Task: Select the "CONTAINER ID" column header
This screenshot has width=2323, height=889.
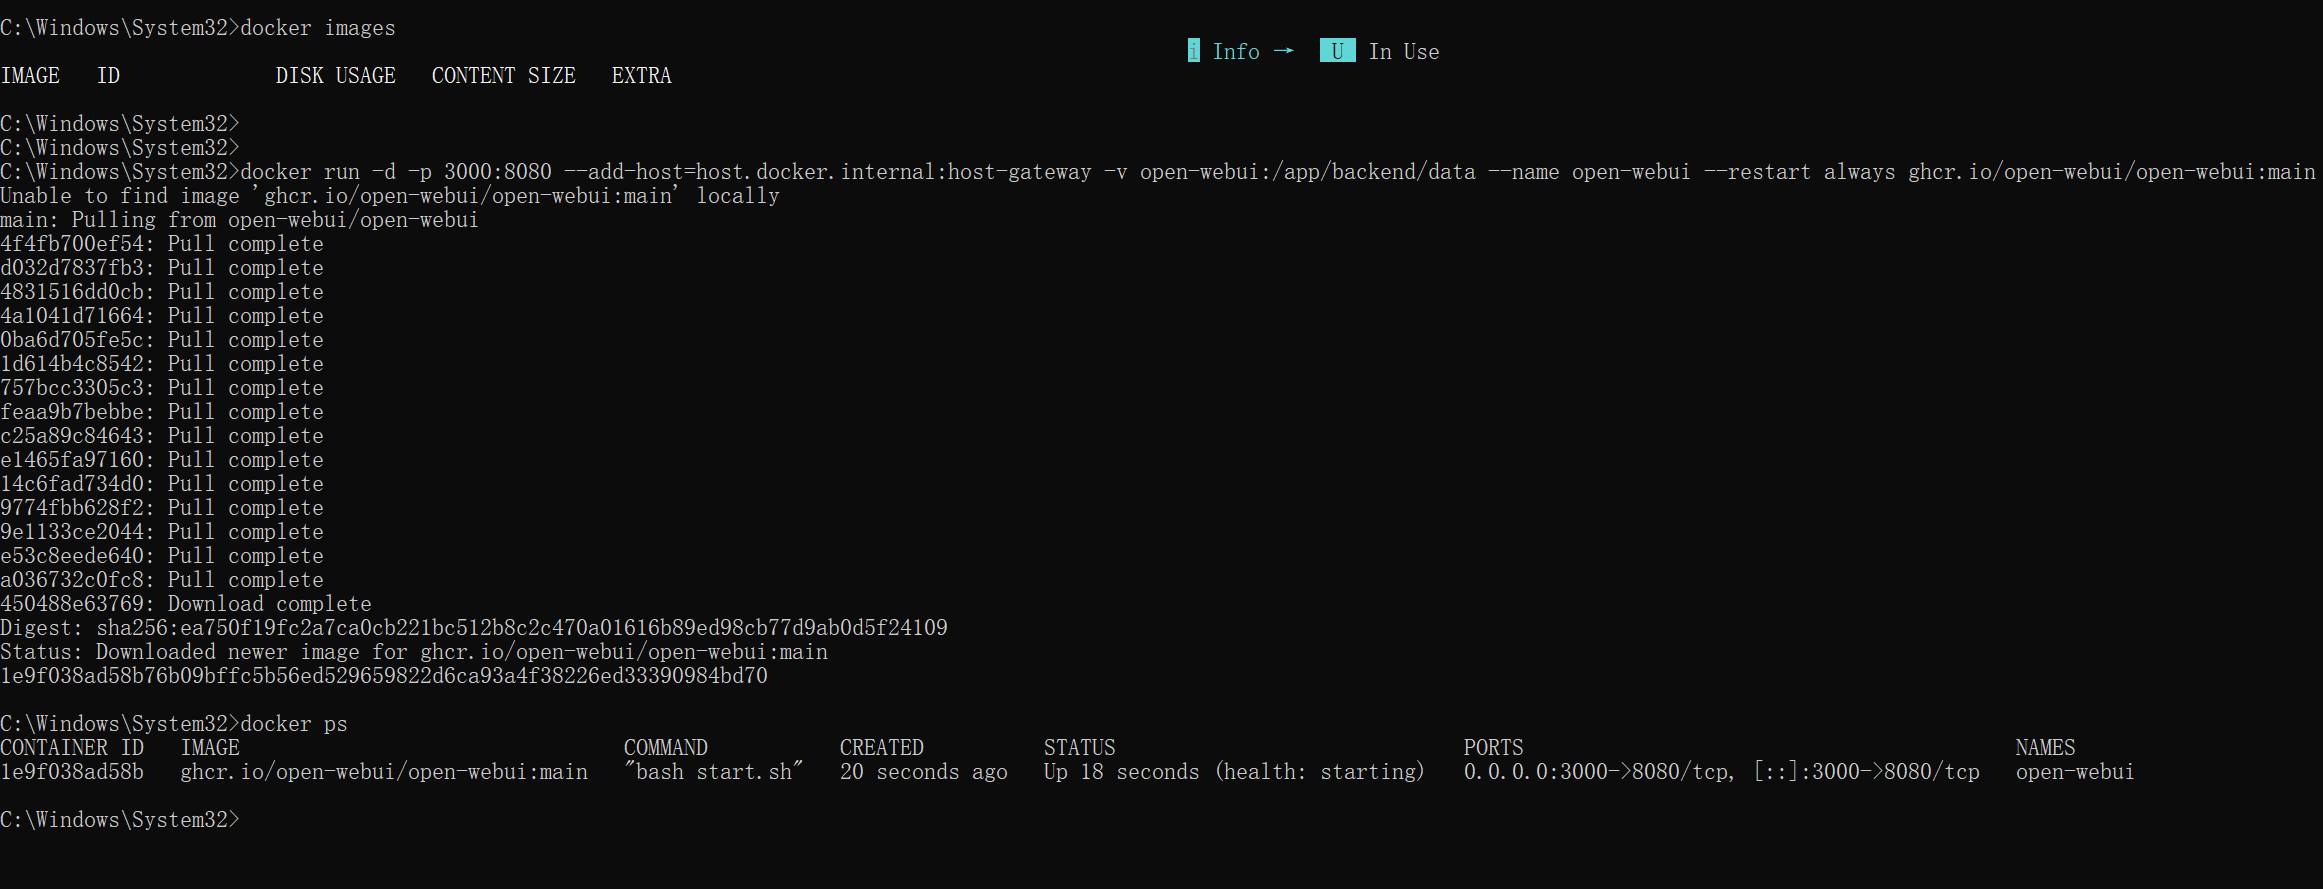Action: (72, 748)
